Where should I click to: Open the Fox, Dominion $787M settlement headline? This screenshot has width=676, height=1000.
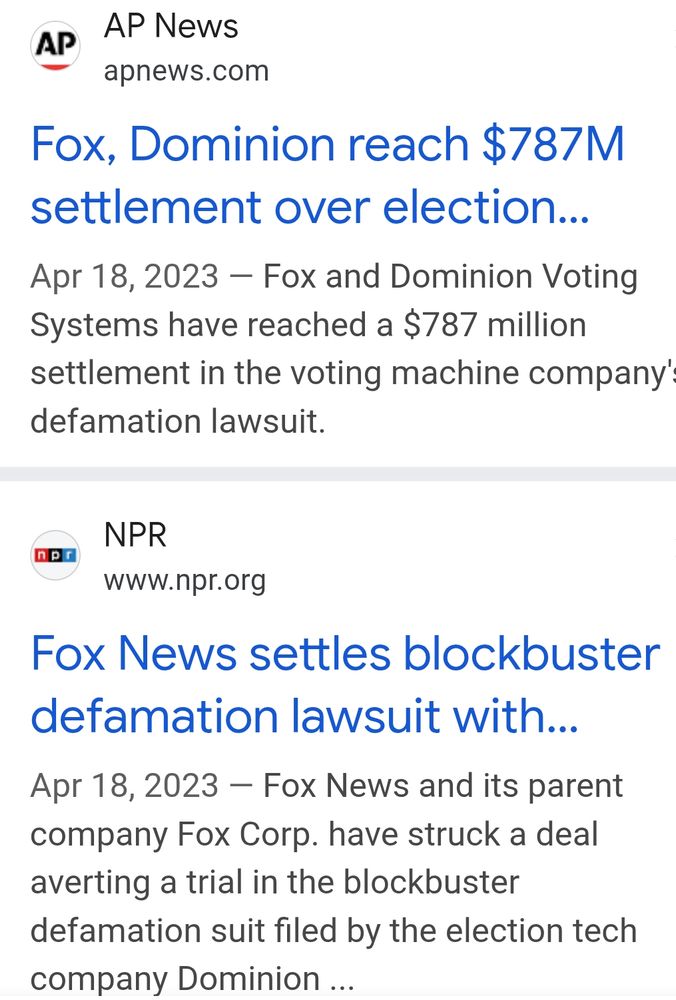327,175
